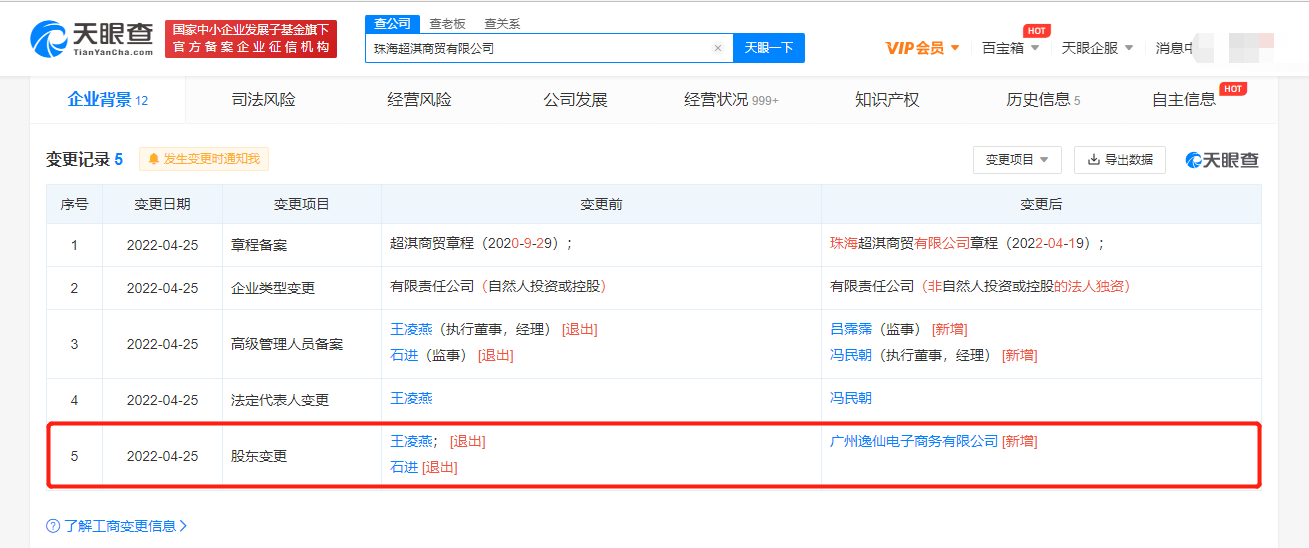1309x548 pixels.
Task: Click the question mark icon beside 了解工商变更信息
Action: [x=53, y=526]
